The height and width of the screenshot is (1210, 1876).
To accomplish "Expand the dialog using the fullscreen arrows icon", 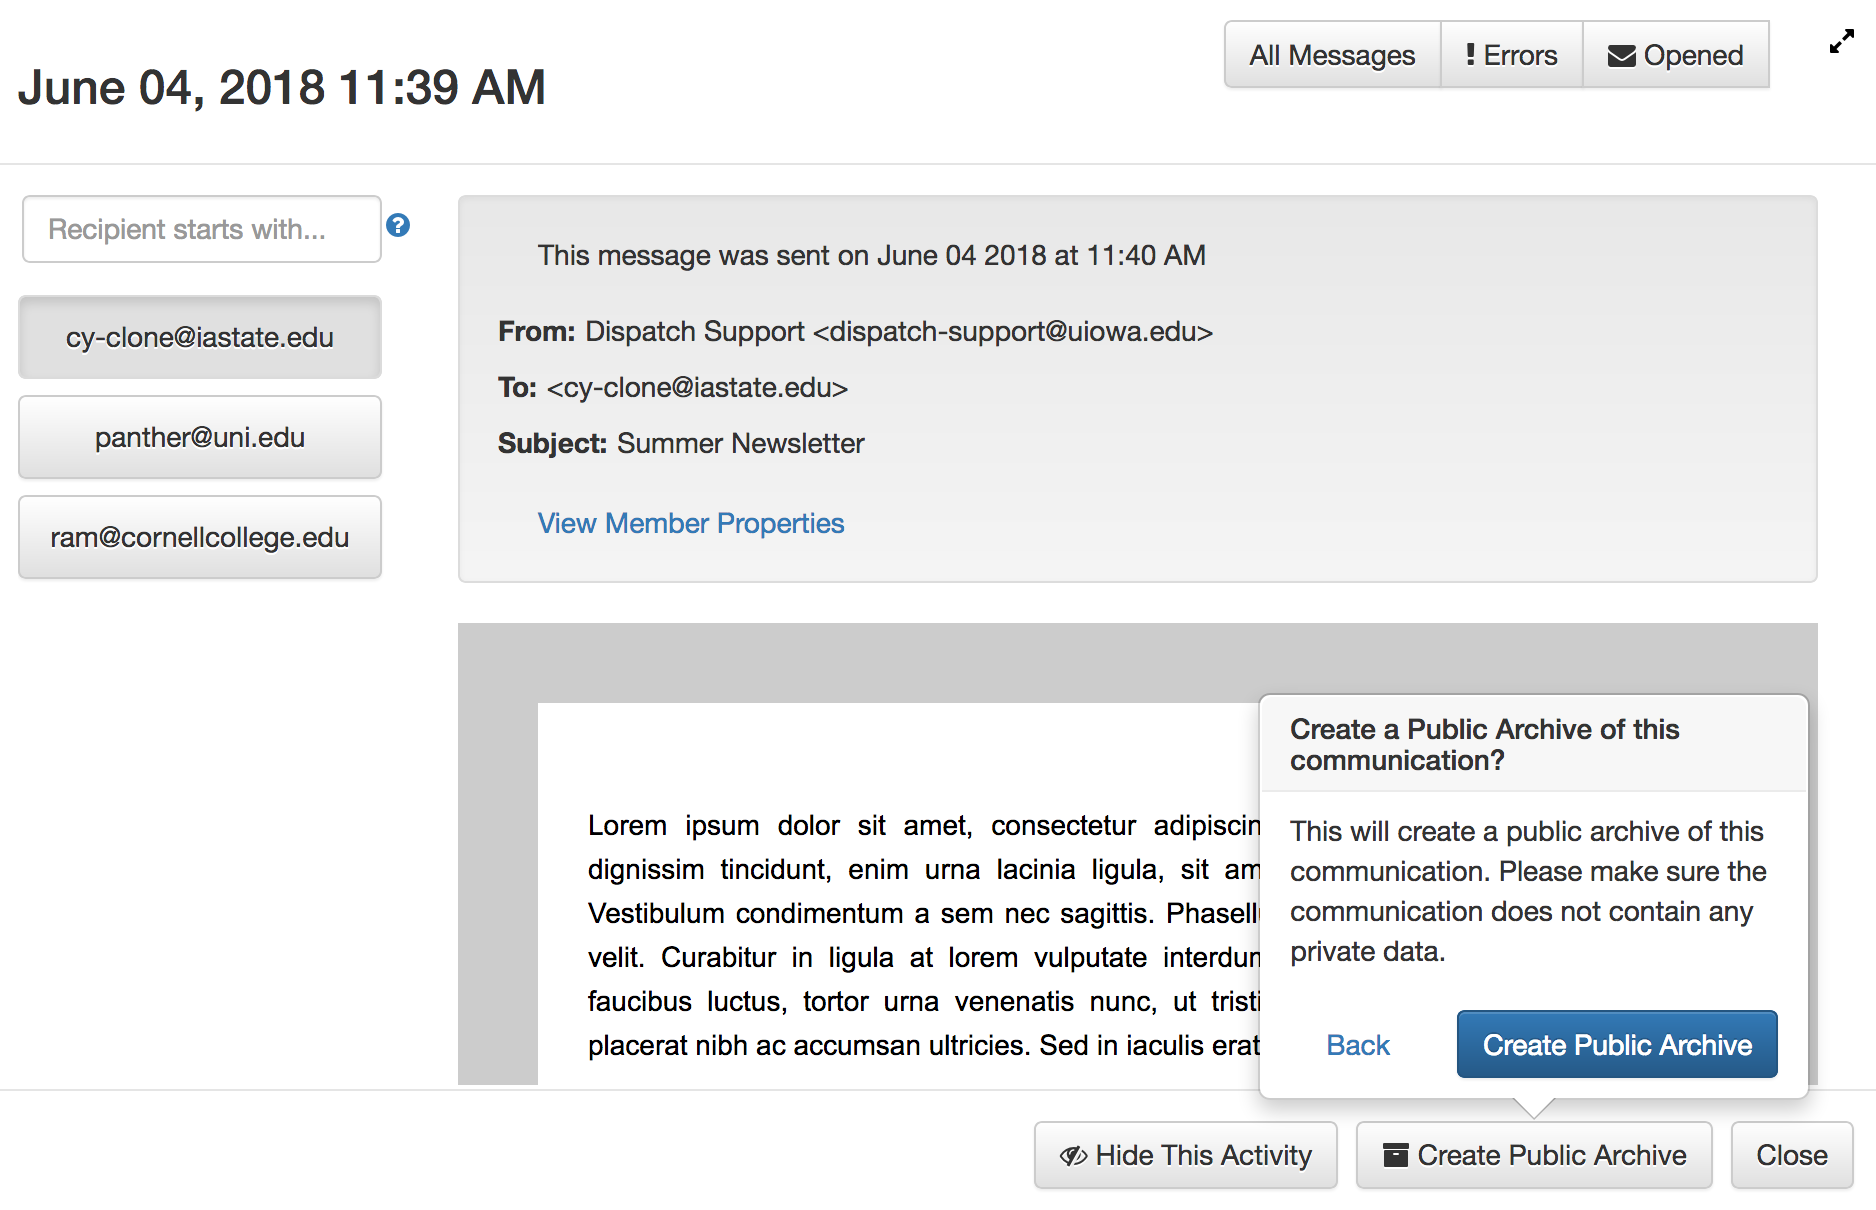I will [x=1841, y=42].
